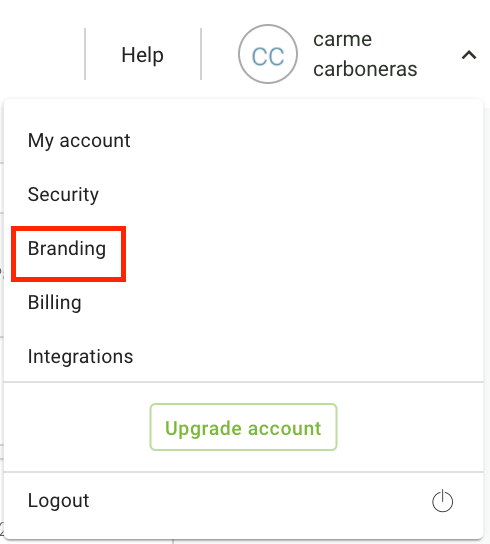Collapse the user menu with the chevron

pos(469,55)
